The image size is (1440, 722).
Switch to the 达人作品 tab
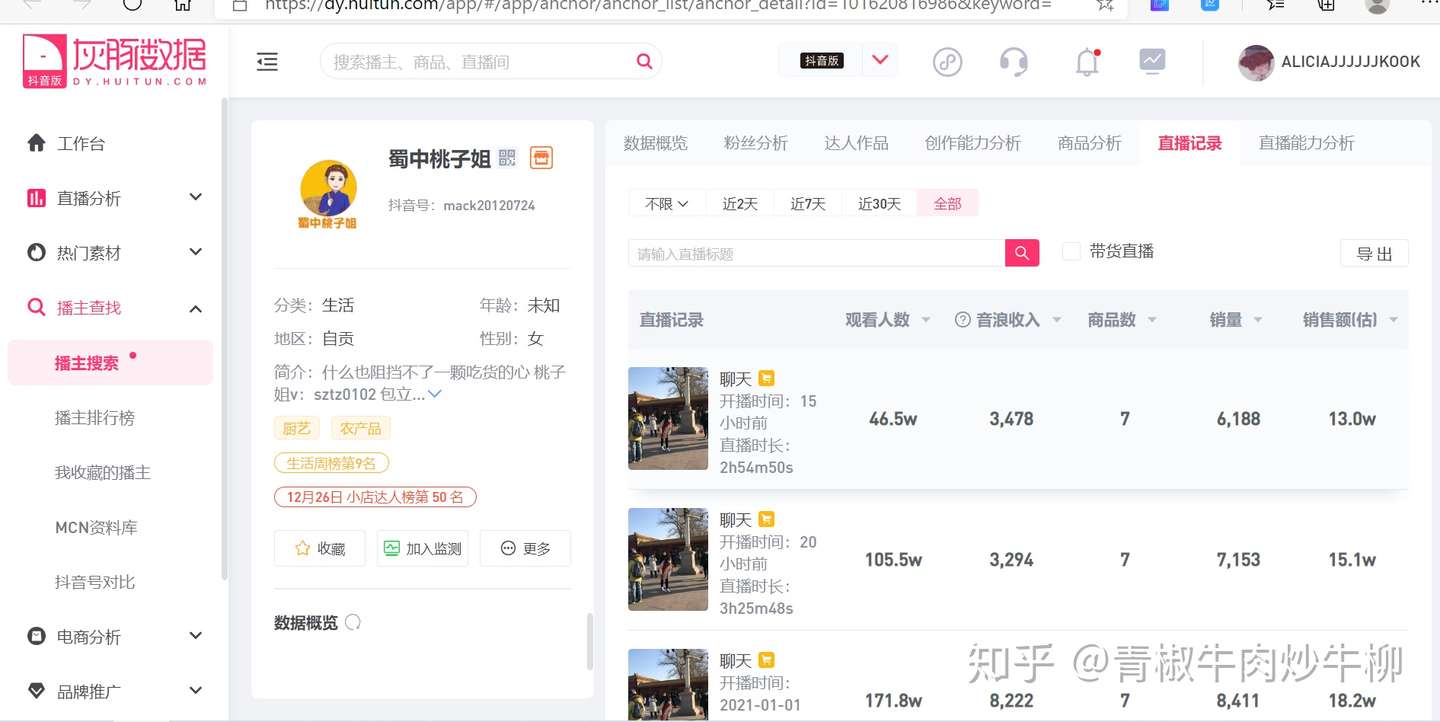point(856,143)
